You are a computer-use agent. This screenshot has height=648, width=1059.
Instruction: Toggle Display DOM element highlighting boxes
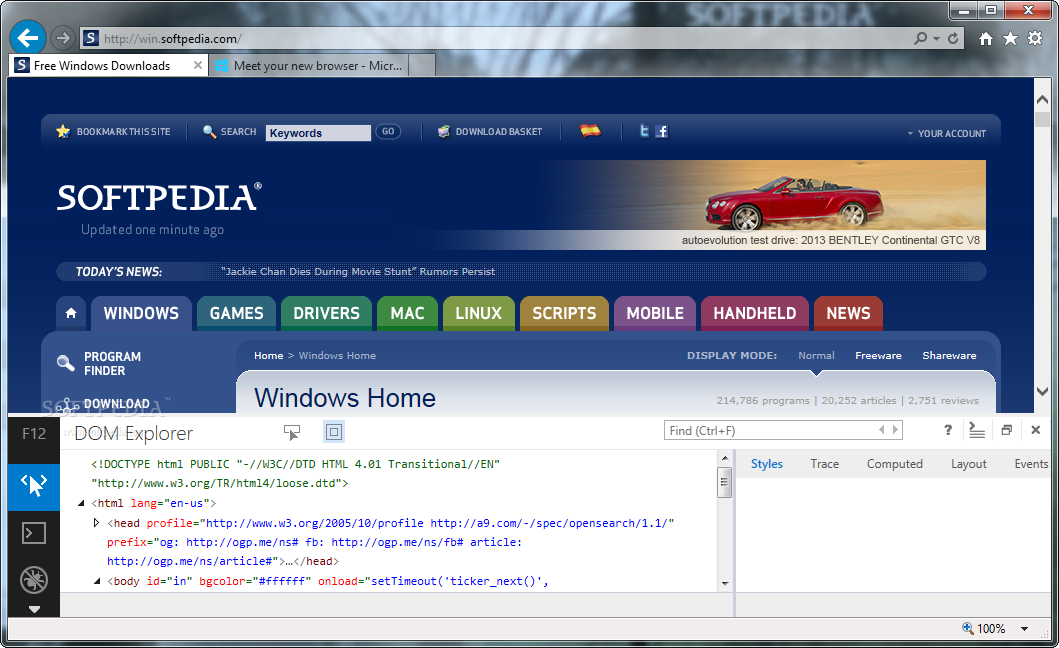(334, 432)
